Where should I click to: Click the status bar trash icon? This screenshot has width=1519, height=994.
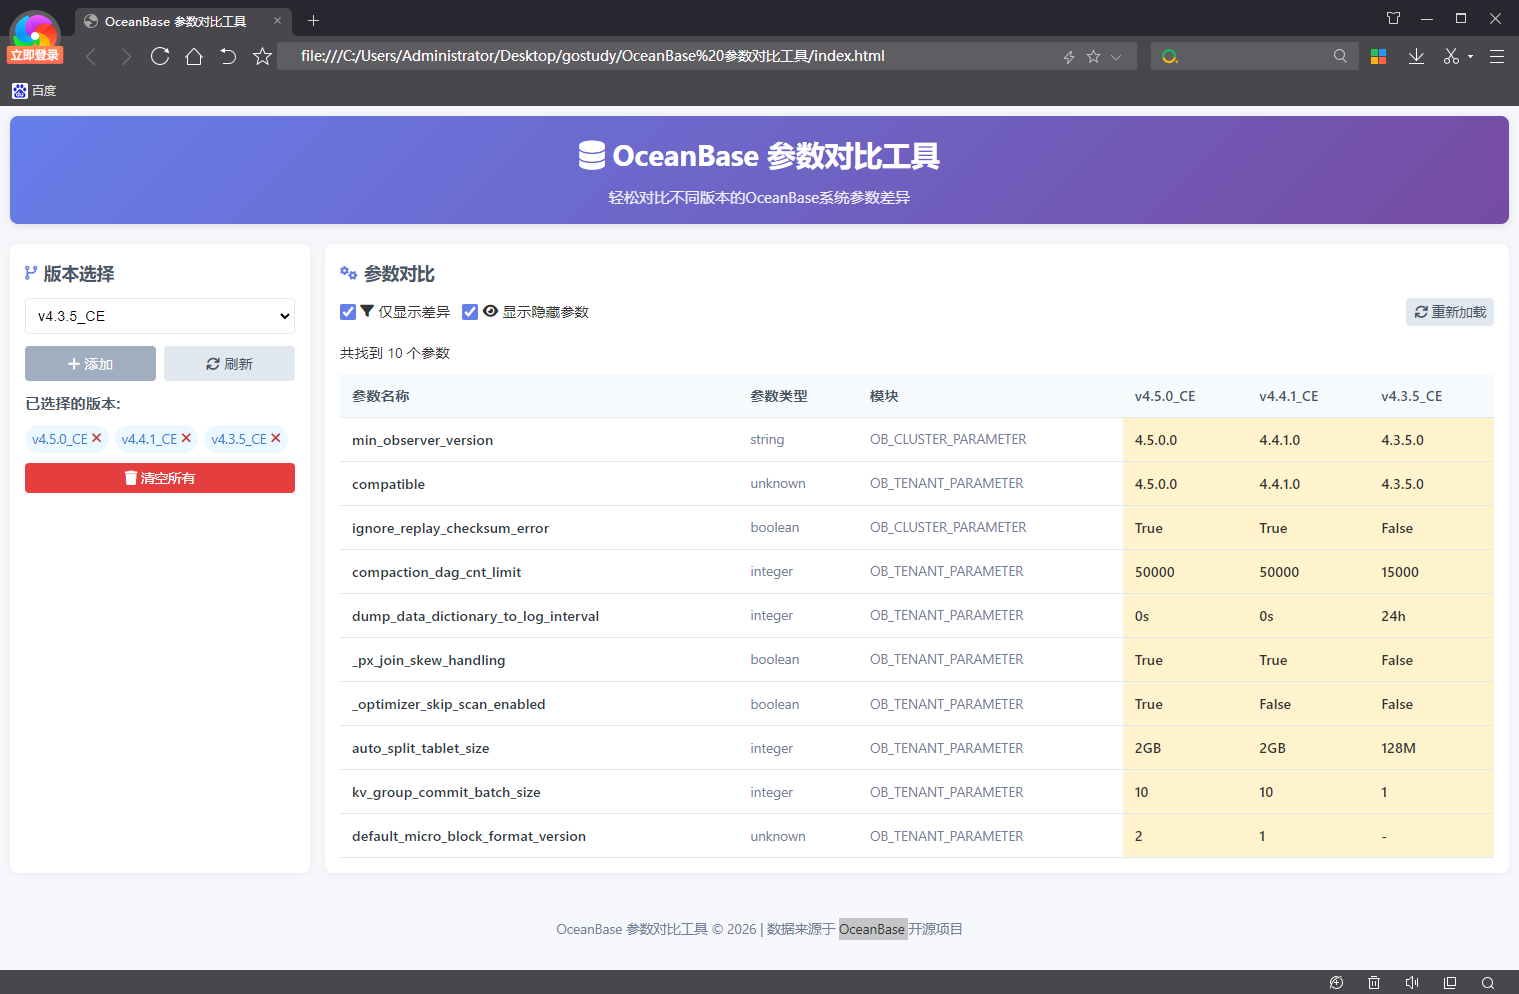pos(1374,982)
